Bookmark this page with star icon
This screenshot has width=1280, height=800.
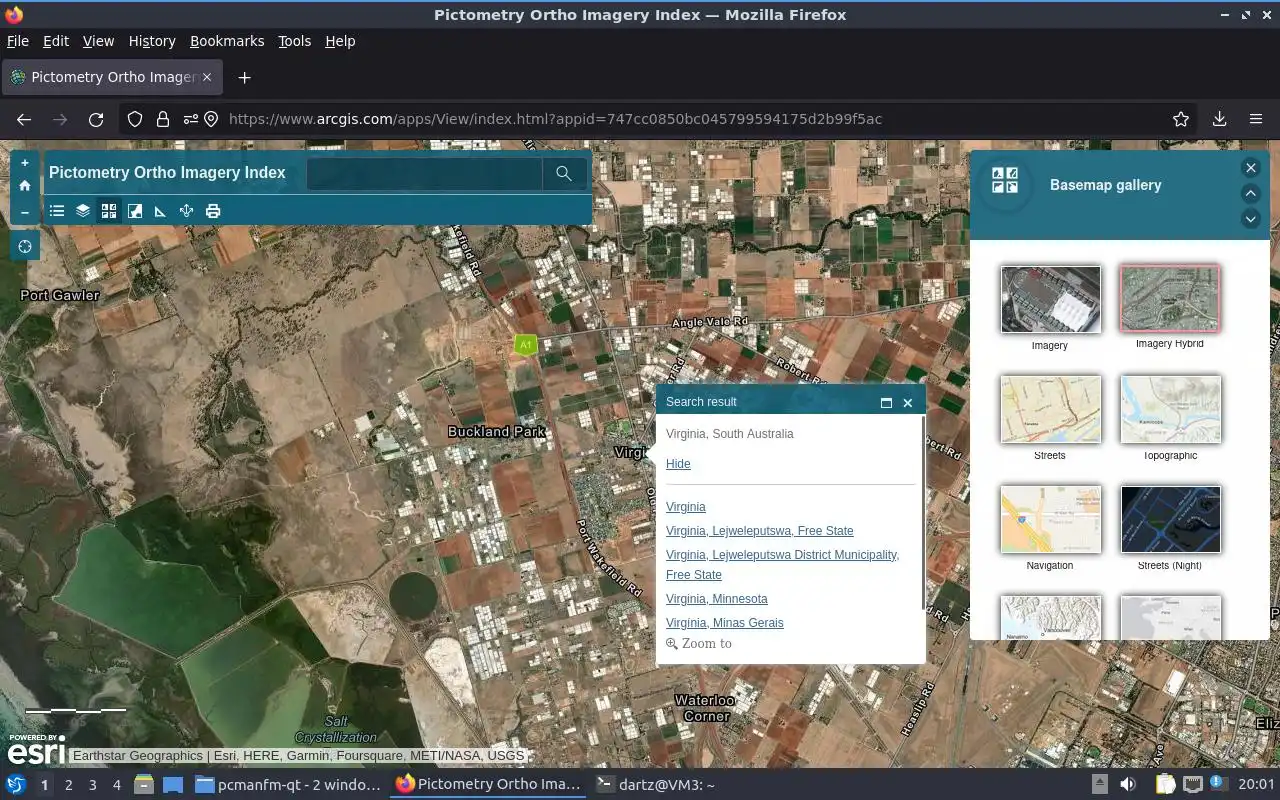pyautogui.click(x=1181, y=119)
